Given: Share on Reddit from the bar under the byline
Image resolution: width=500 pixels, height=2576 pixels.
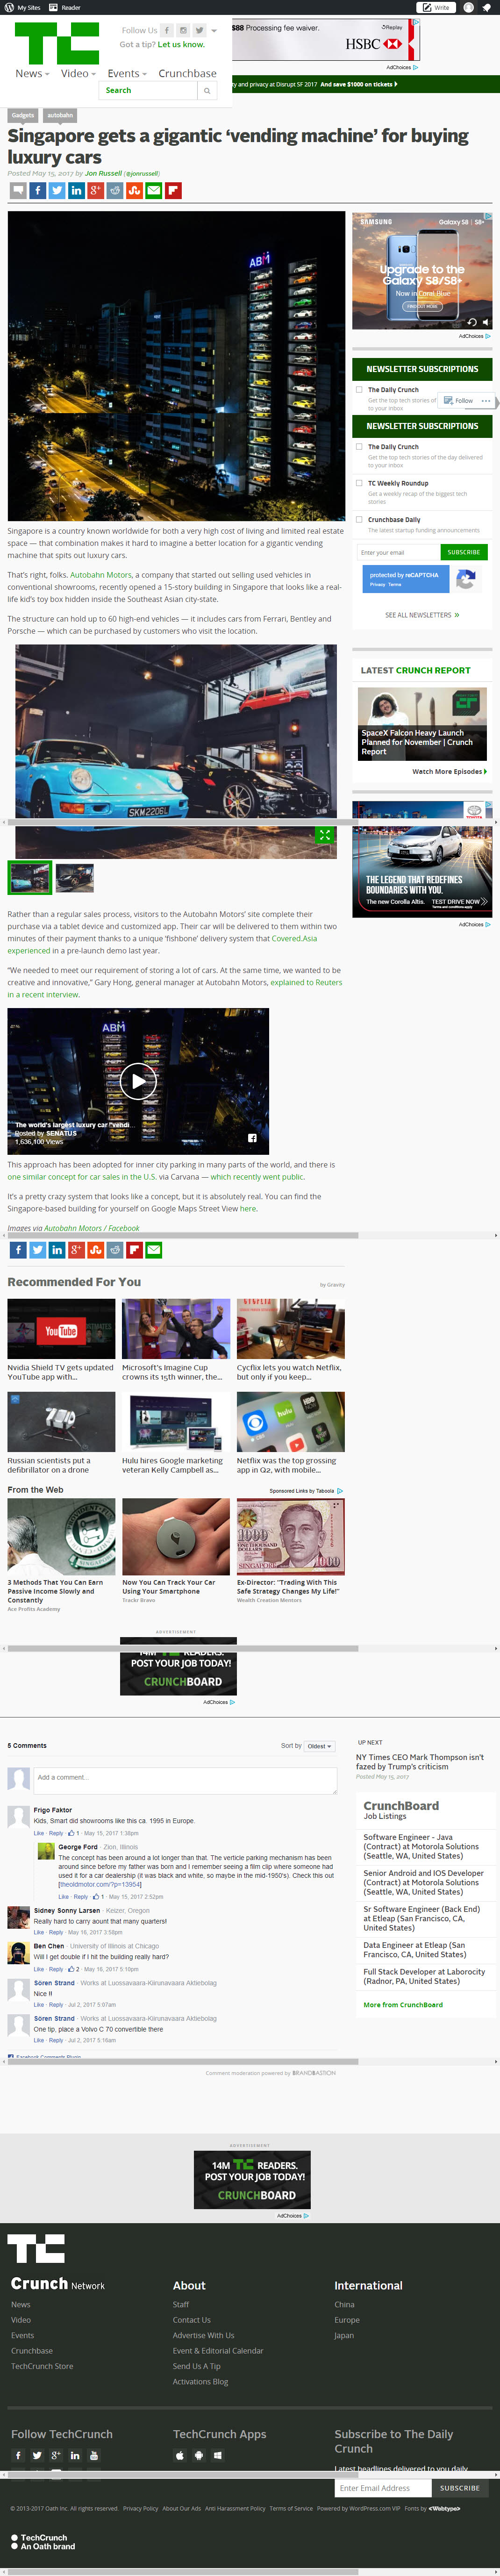Looking at the screenshot, I should pos(115,190).
